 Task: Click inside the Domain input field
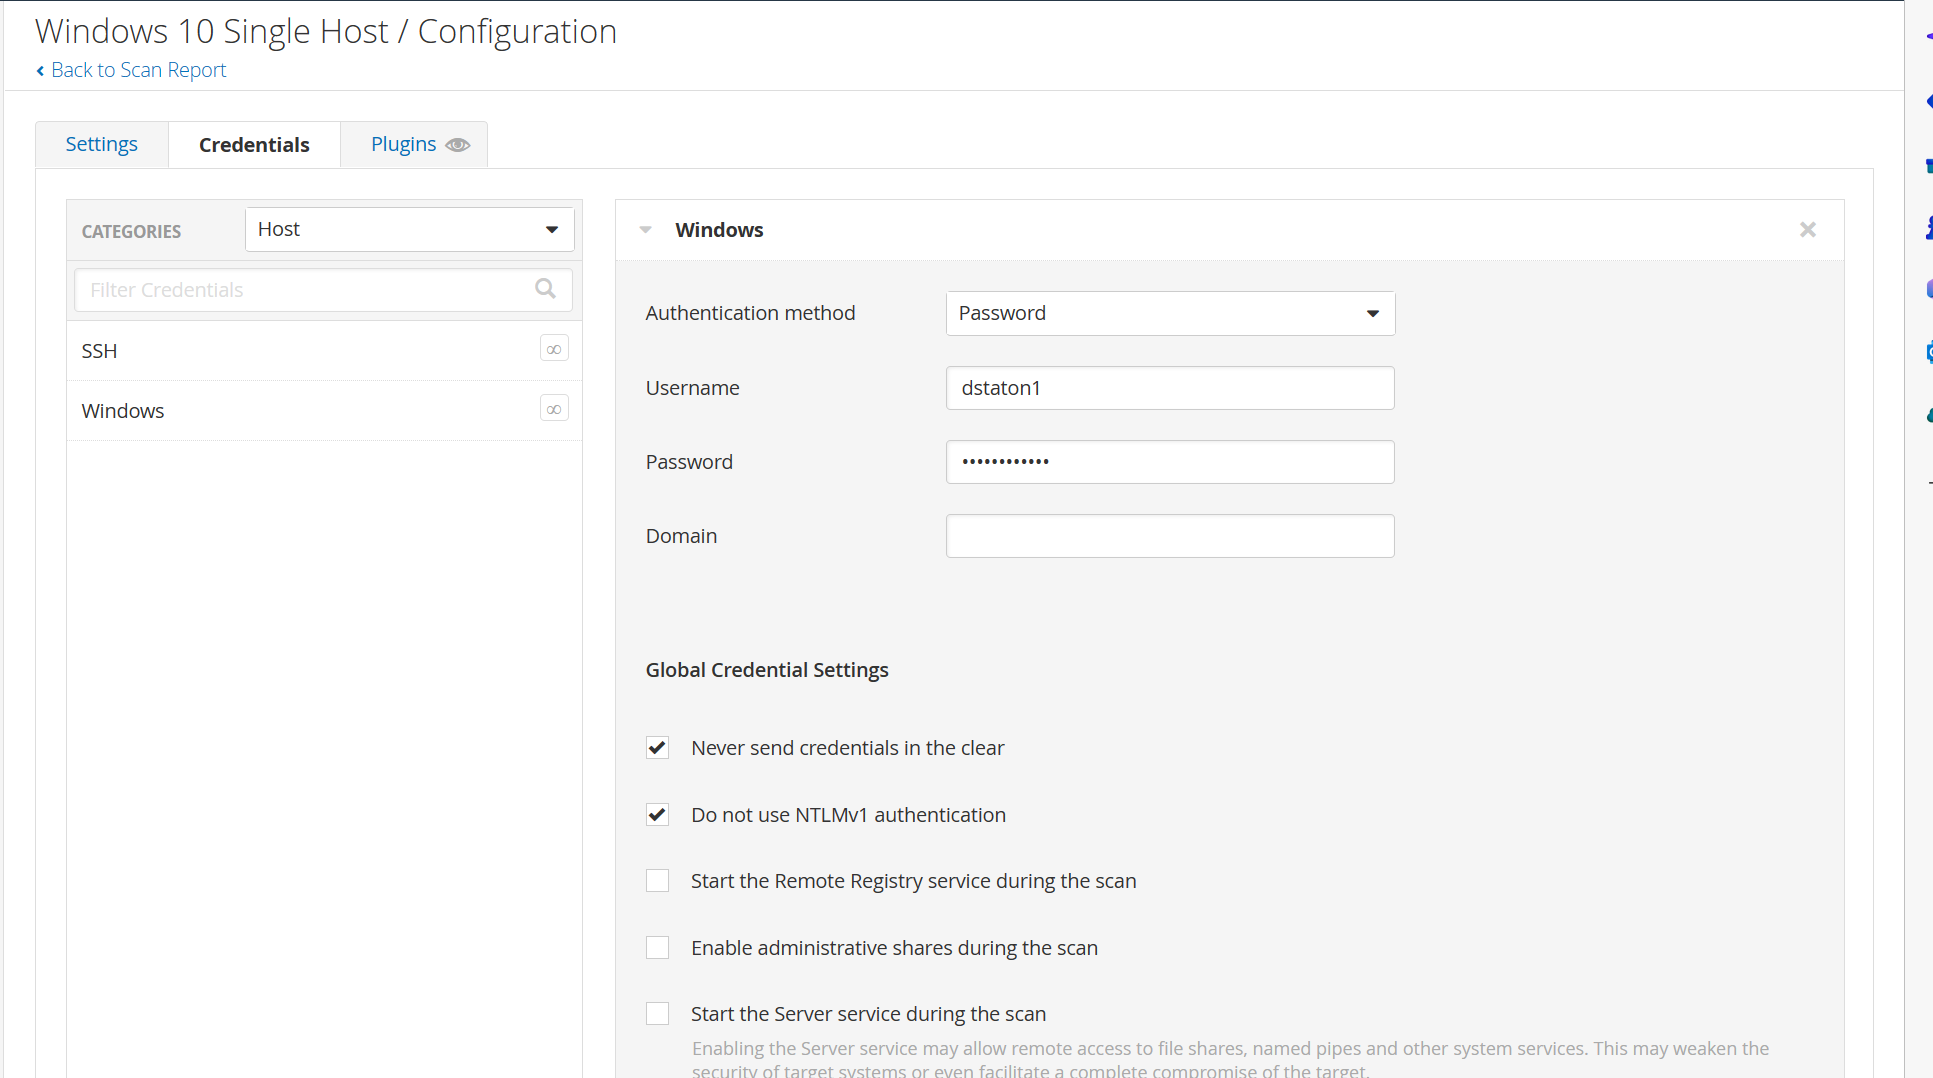coord(1169,536)
